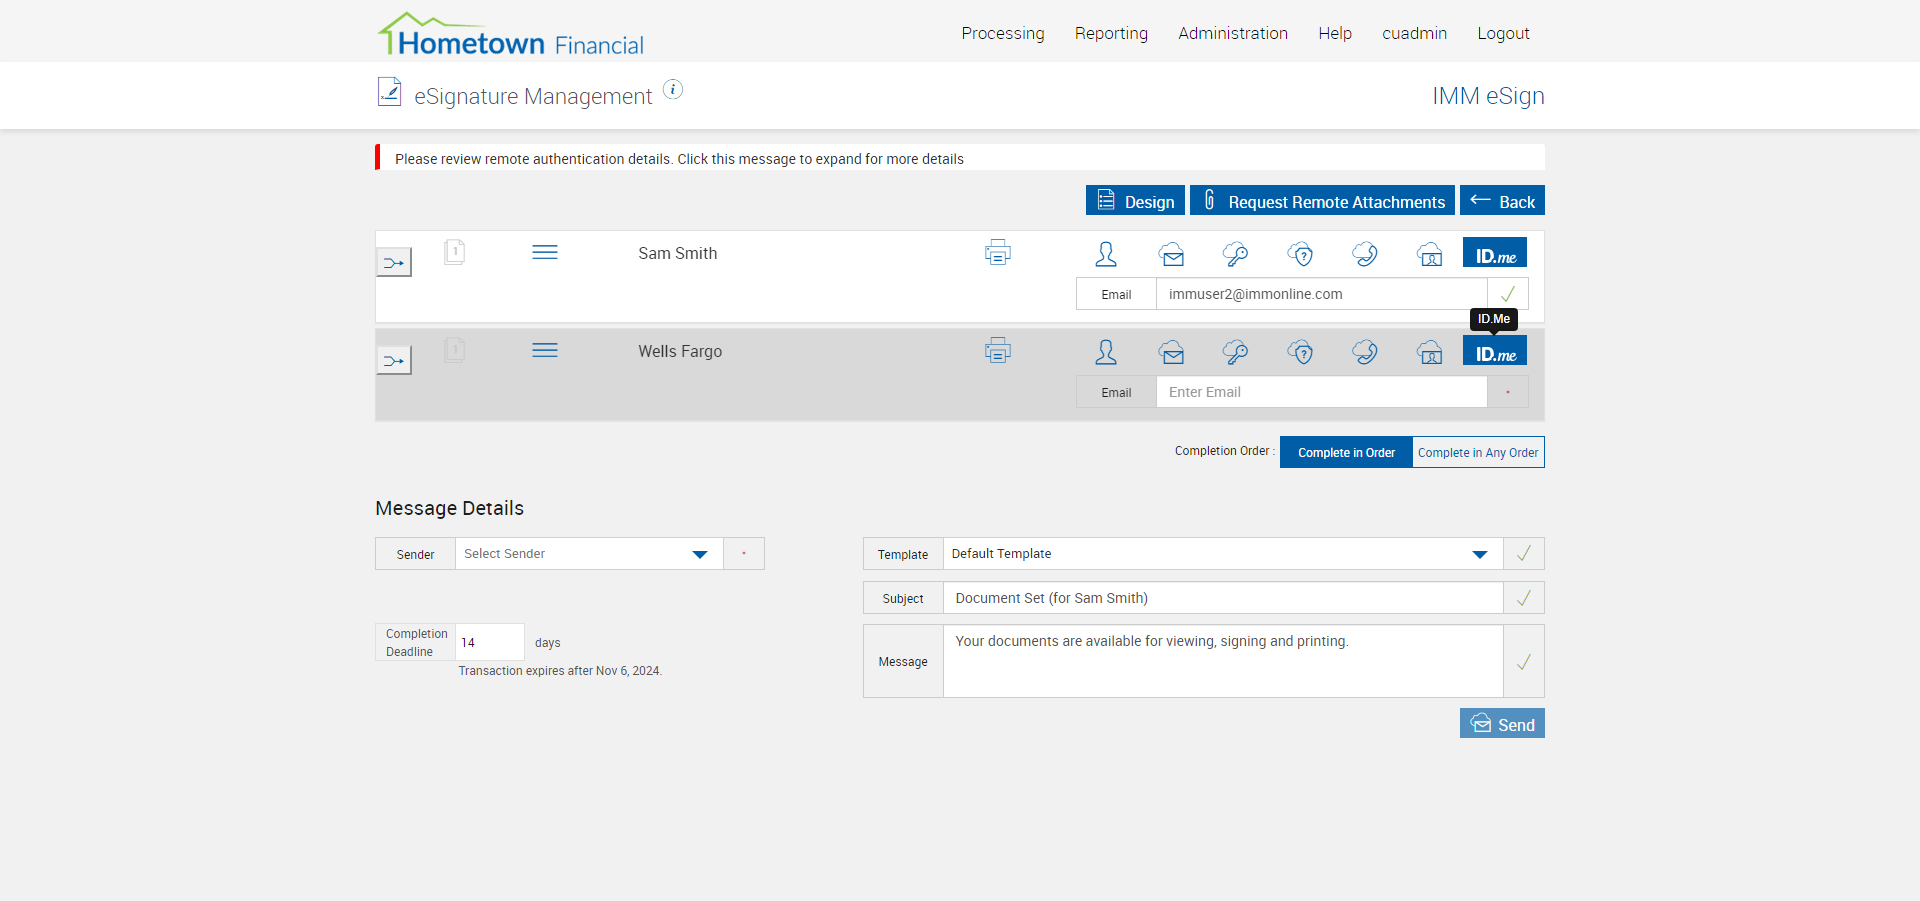The width and height of the screenshot is (1920, 901).
Task: Open the Reporting menu
Action: [1111, 33]
